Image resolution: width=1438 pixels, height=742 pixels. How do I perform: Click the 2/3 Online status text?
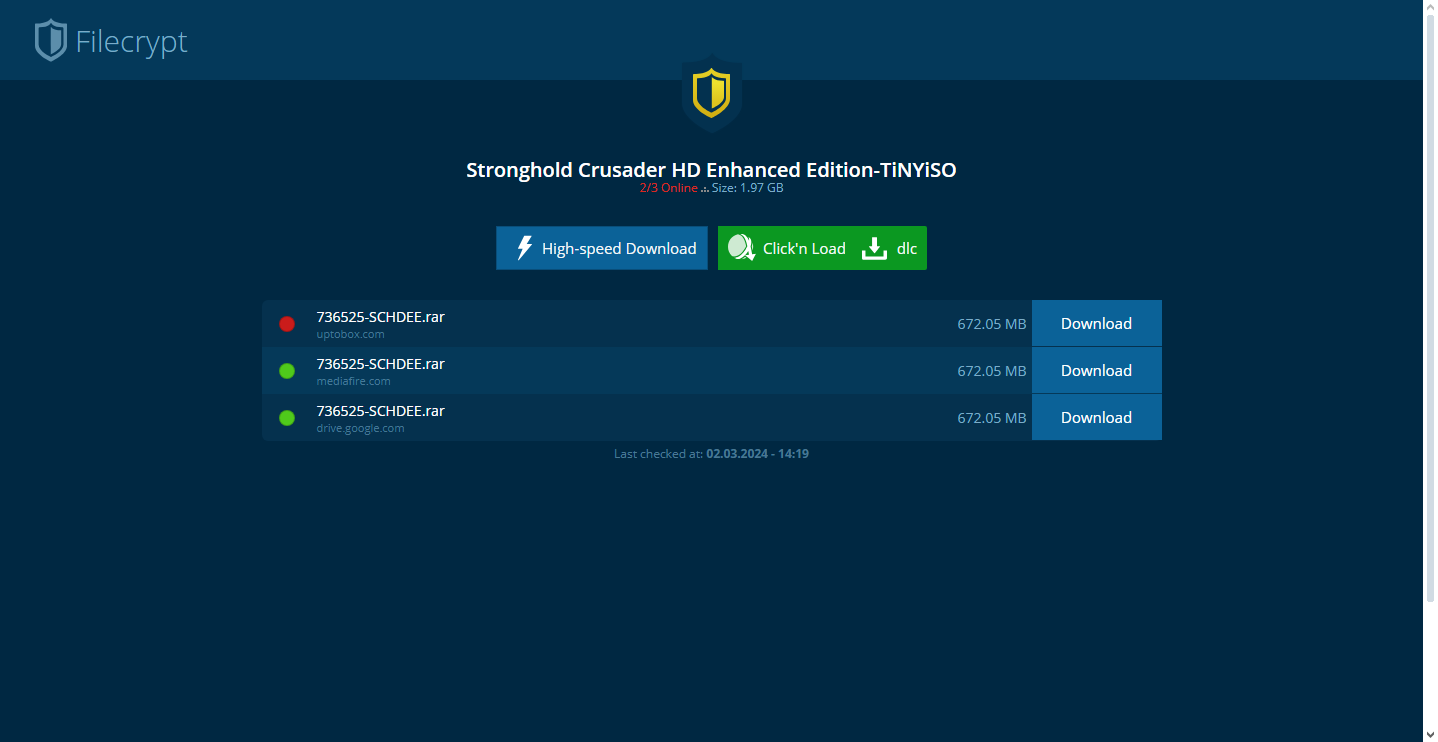tap(668, 187)
